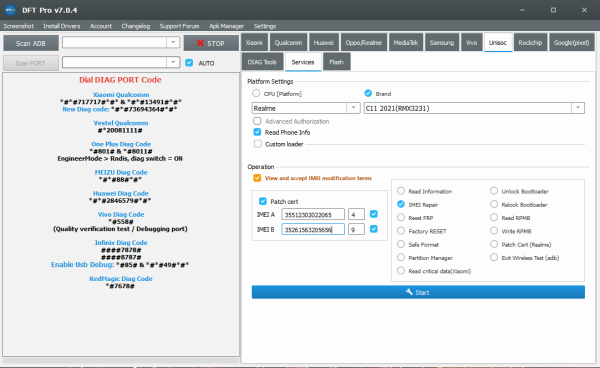
Task: Switch to the Rockchip tab
Action: (x=530, y=42)
